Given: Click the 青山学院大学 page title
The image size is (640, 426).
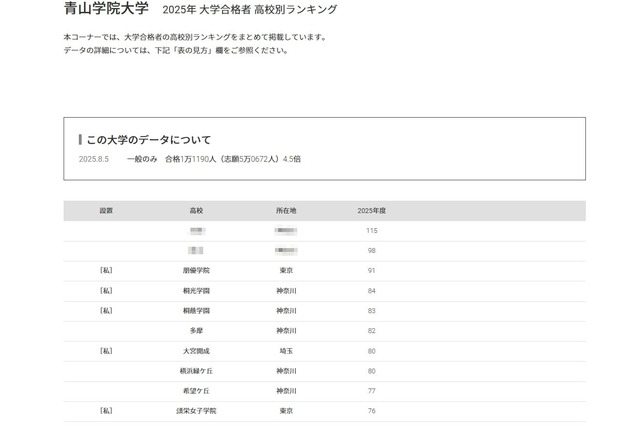Looking at the screenshot, I should coord(106,9).
